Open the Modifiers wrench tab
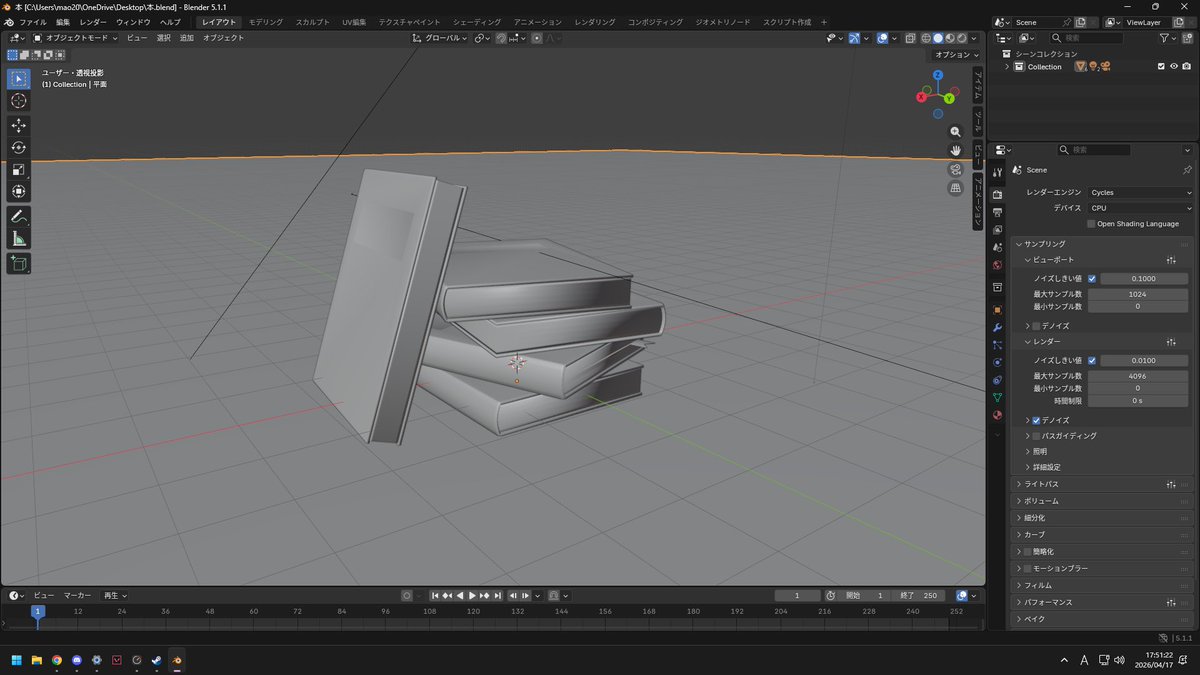1200x675 pixels. (997, 327)
